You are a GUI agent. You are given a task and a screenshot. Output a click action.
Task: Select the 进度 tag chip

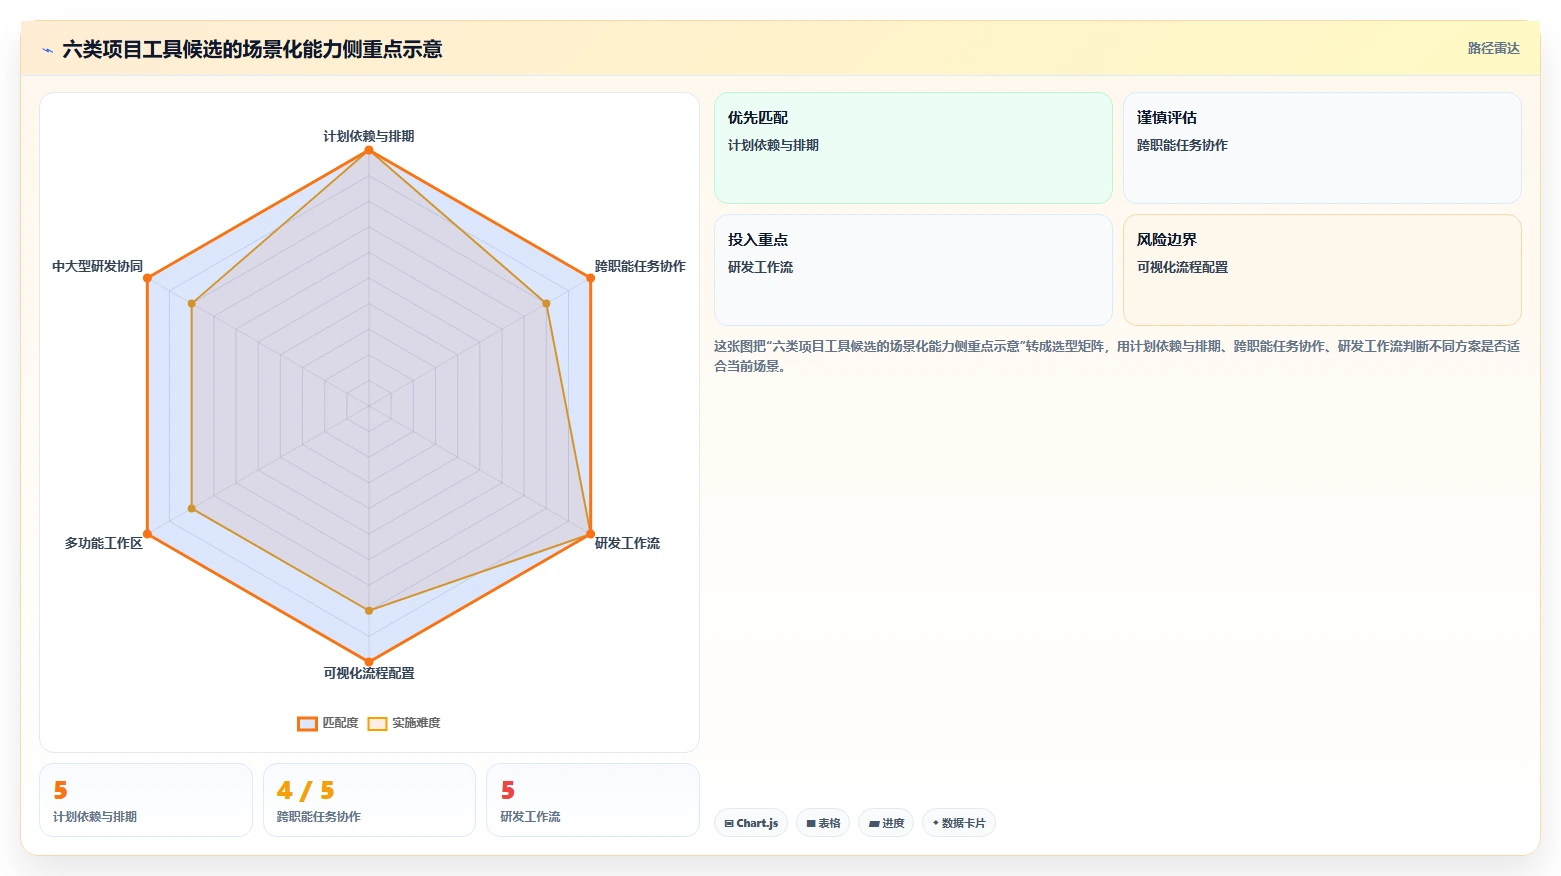[886, 823]
